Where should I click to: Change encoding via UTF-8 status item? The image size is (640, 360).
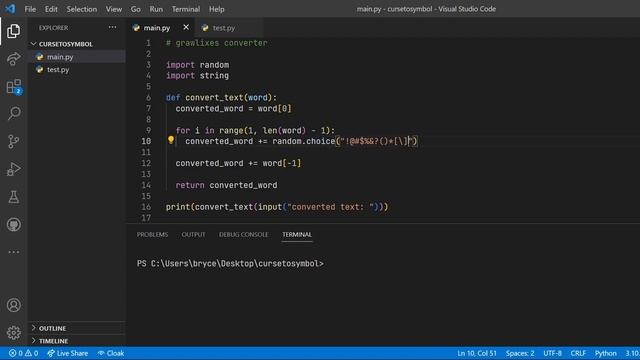[552, 353]
